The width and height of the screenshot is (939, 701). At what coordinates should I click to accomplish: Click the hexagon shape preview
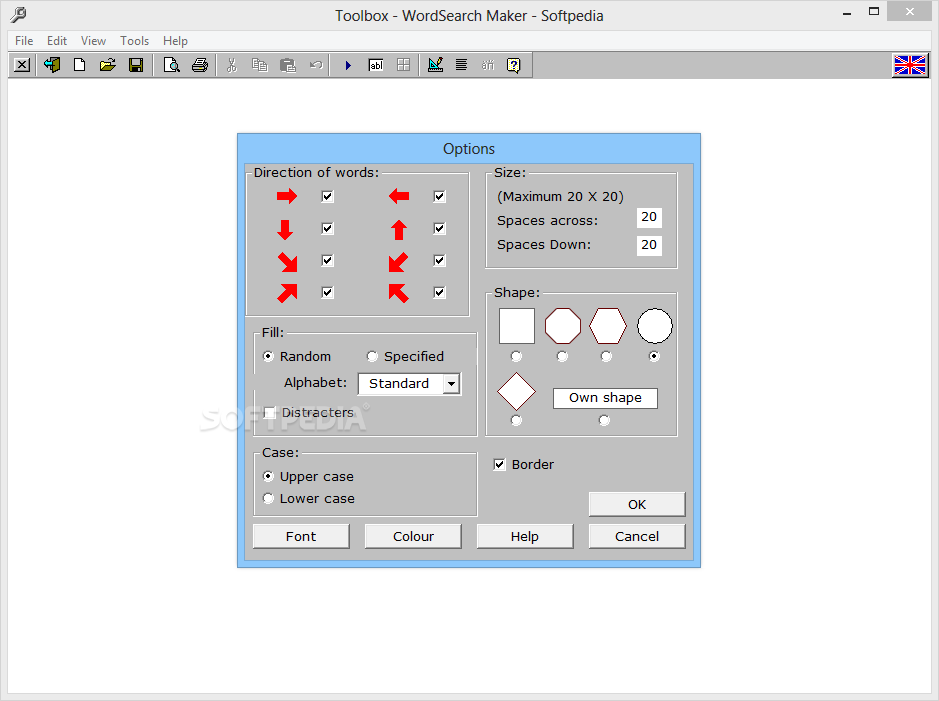[608, 326]
